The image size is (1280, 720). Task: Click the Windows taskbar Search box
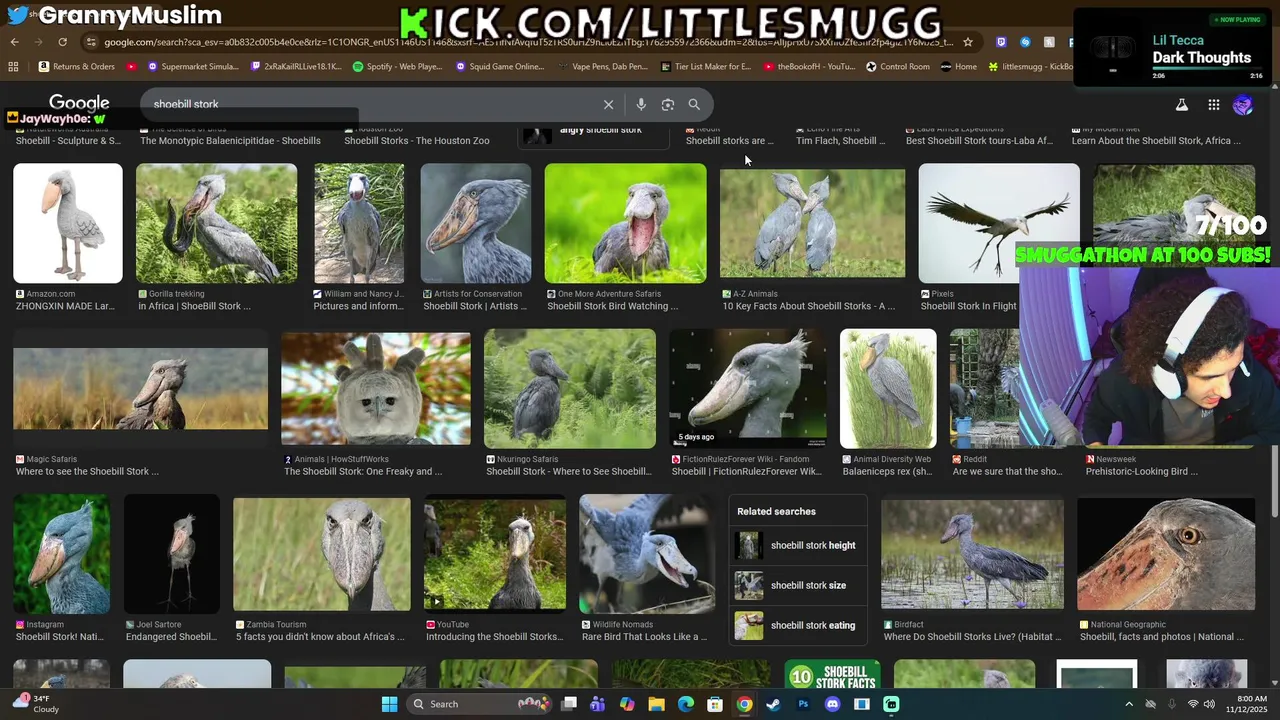click(x=478, y=704)
